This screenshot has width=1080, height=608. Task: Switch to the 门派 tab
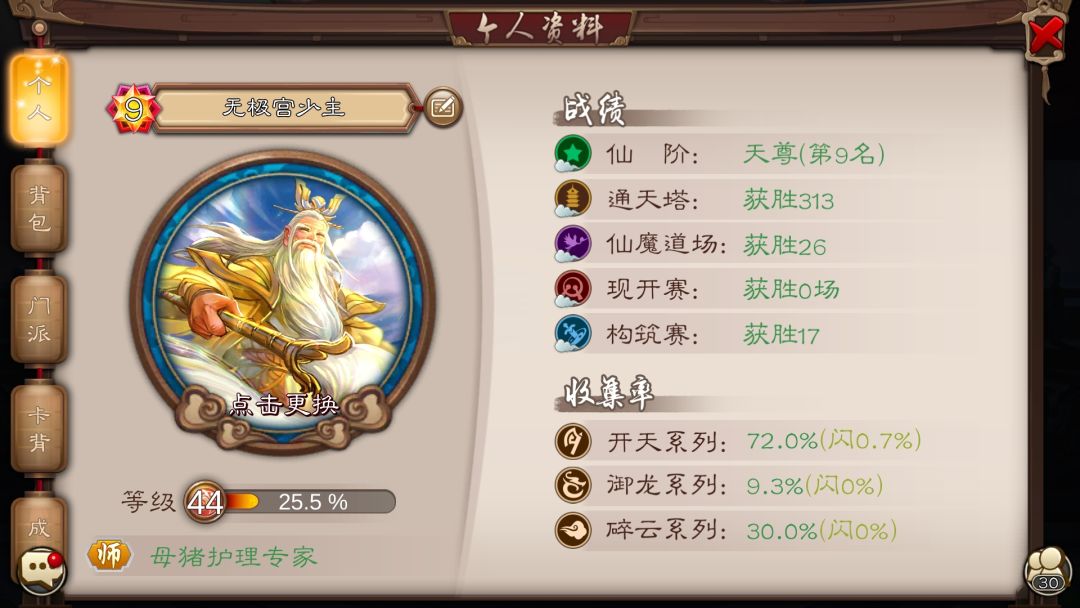[39, 319]
